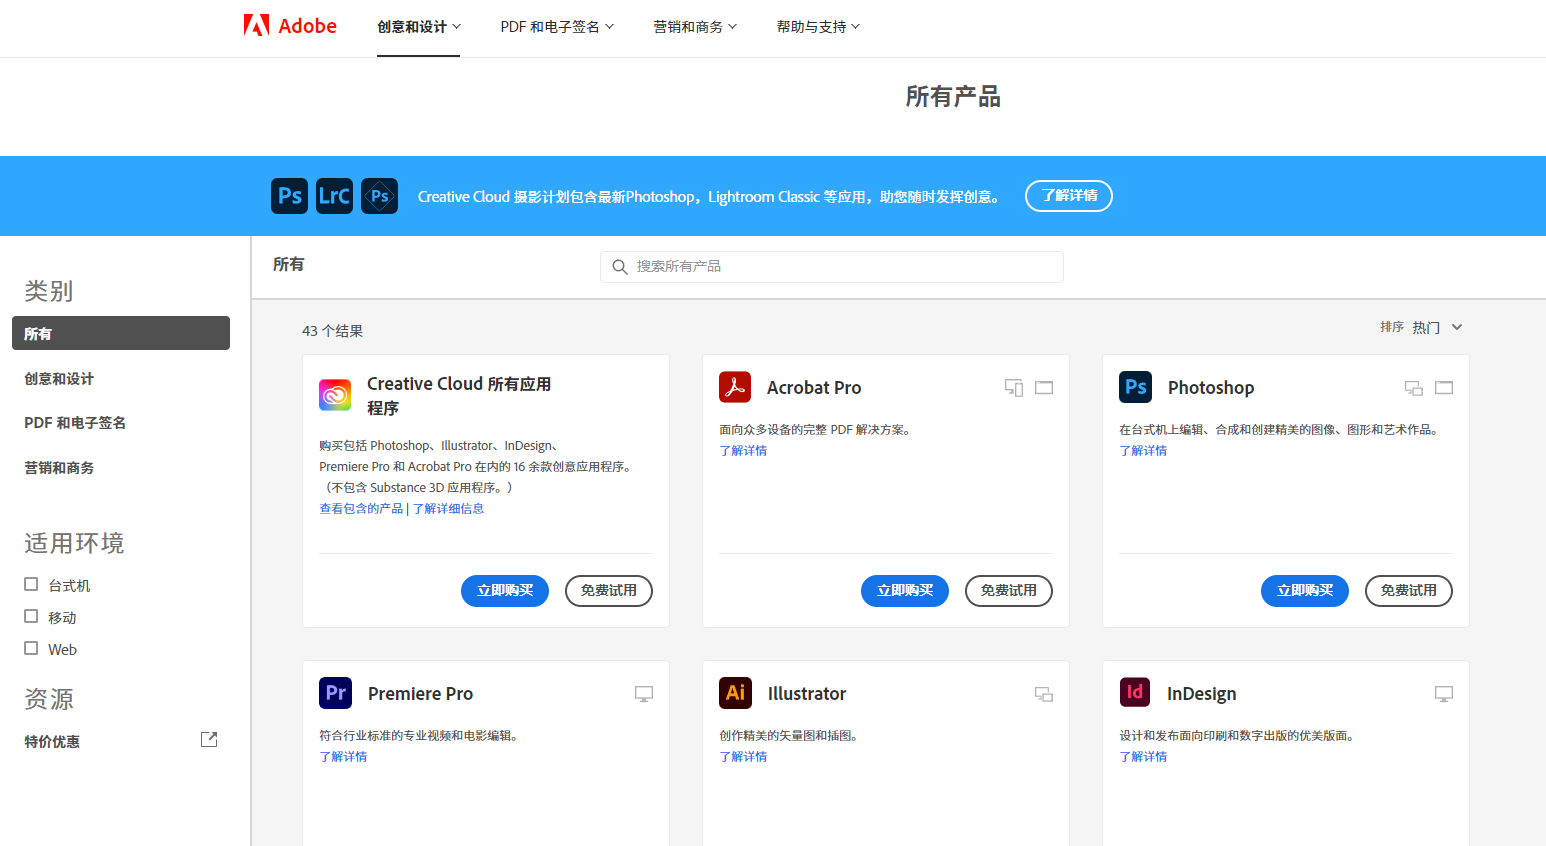
Task: Check the Web environment checkbox
Action: (31, 648)
